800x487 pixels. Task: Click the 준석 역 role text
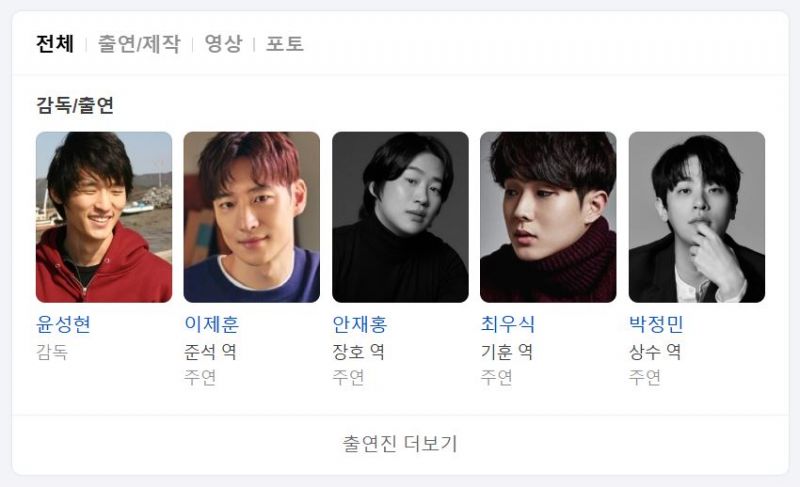[x=210, y=352]
